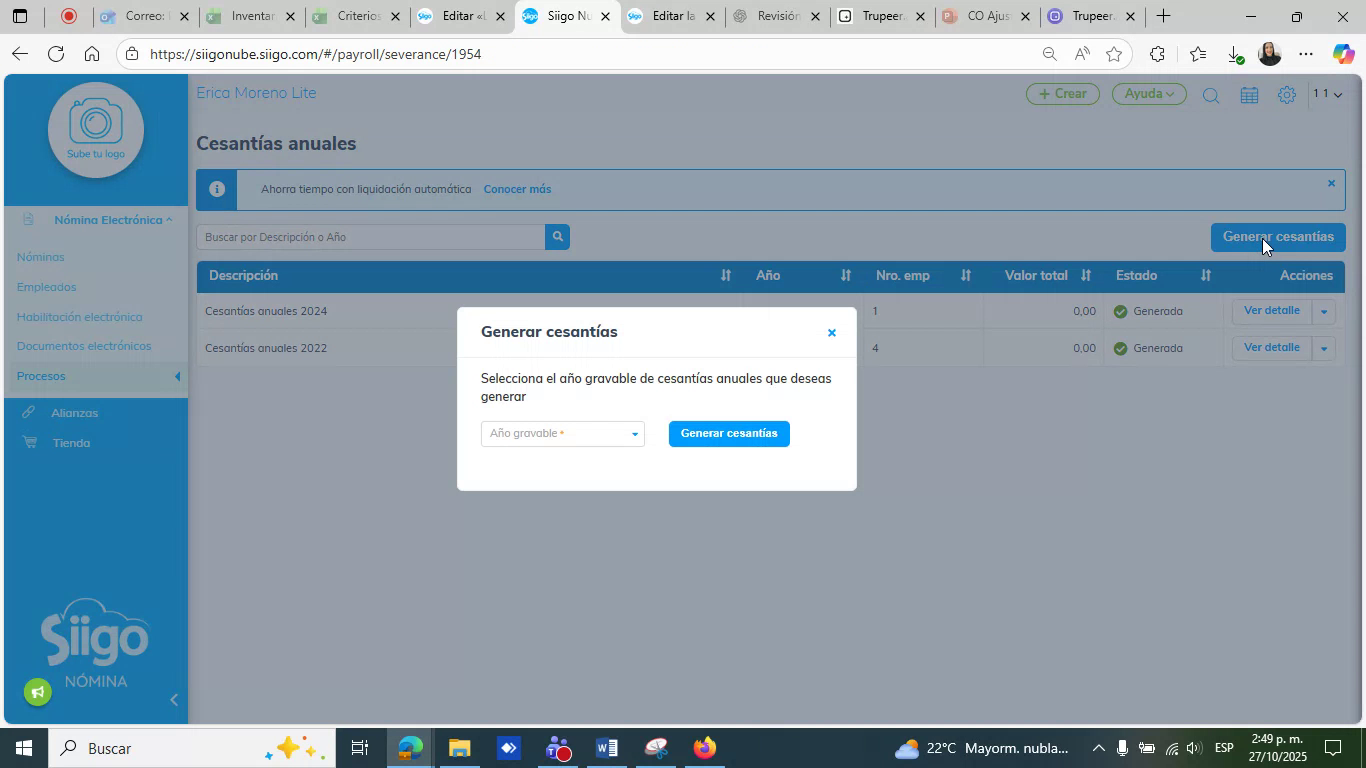Add page to favorites star icon
This screenshot has width=1366, height=768.
(1114, 54)
